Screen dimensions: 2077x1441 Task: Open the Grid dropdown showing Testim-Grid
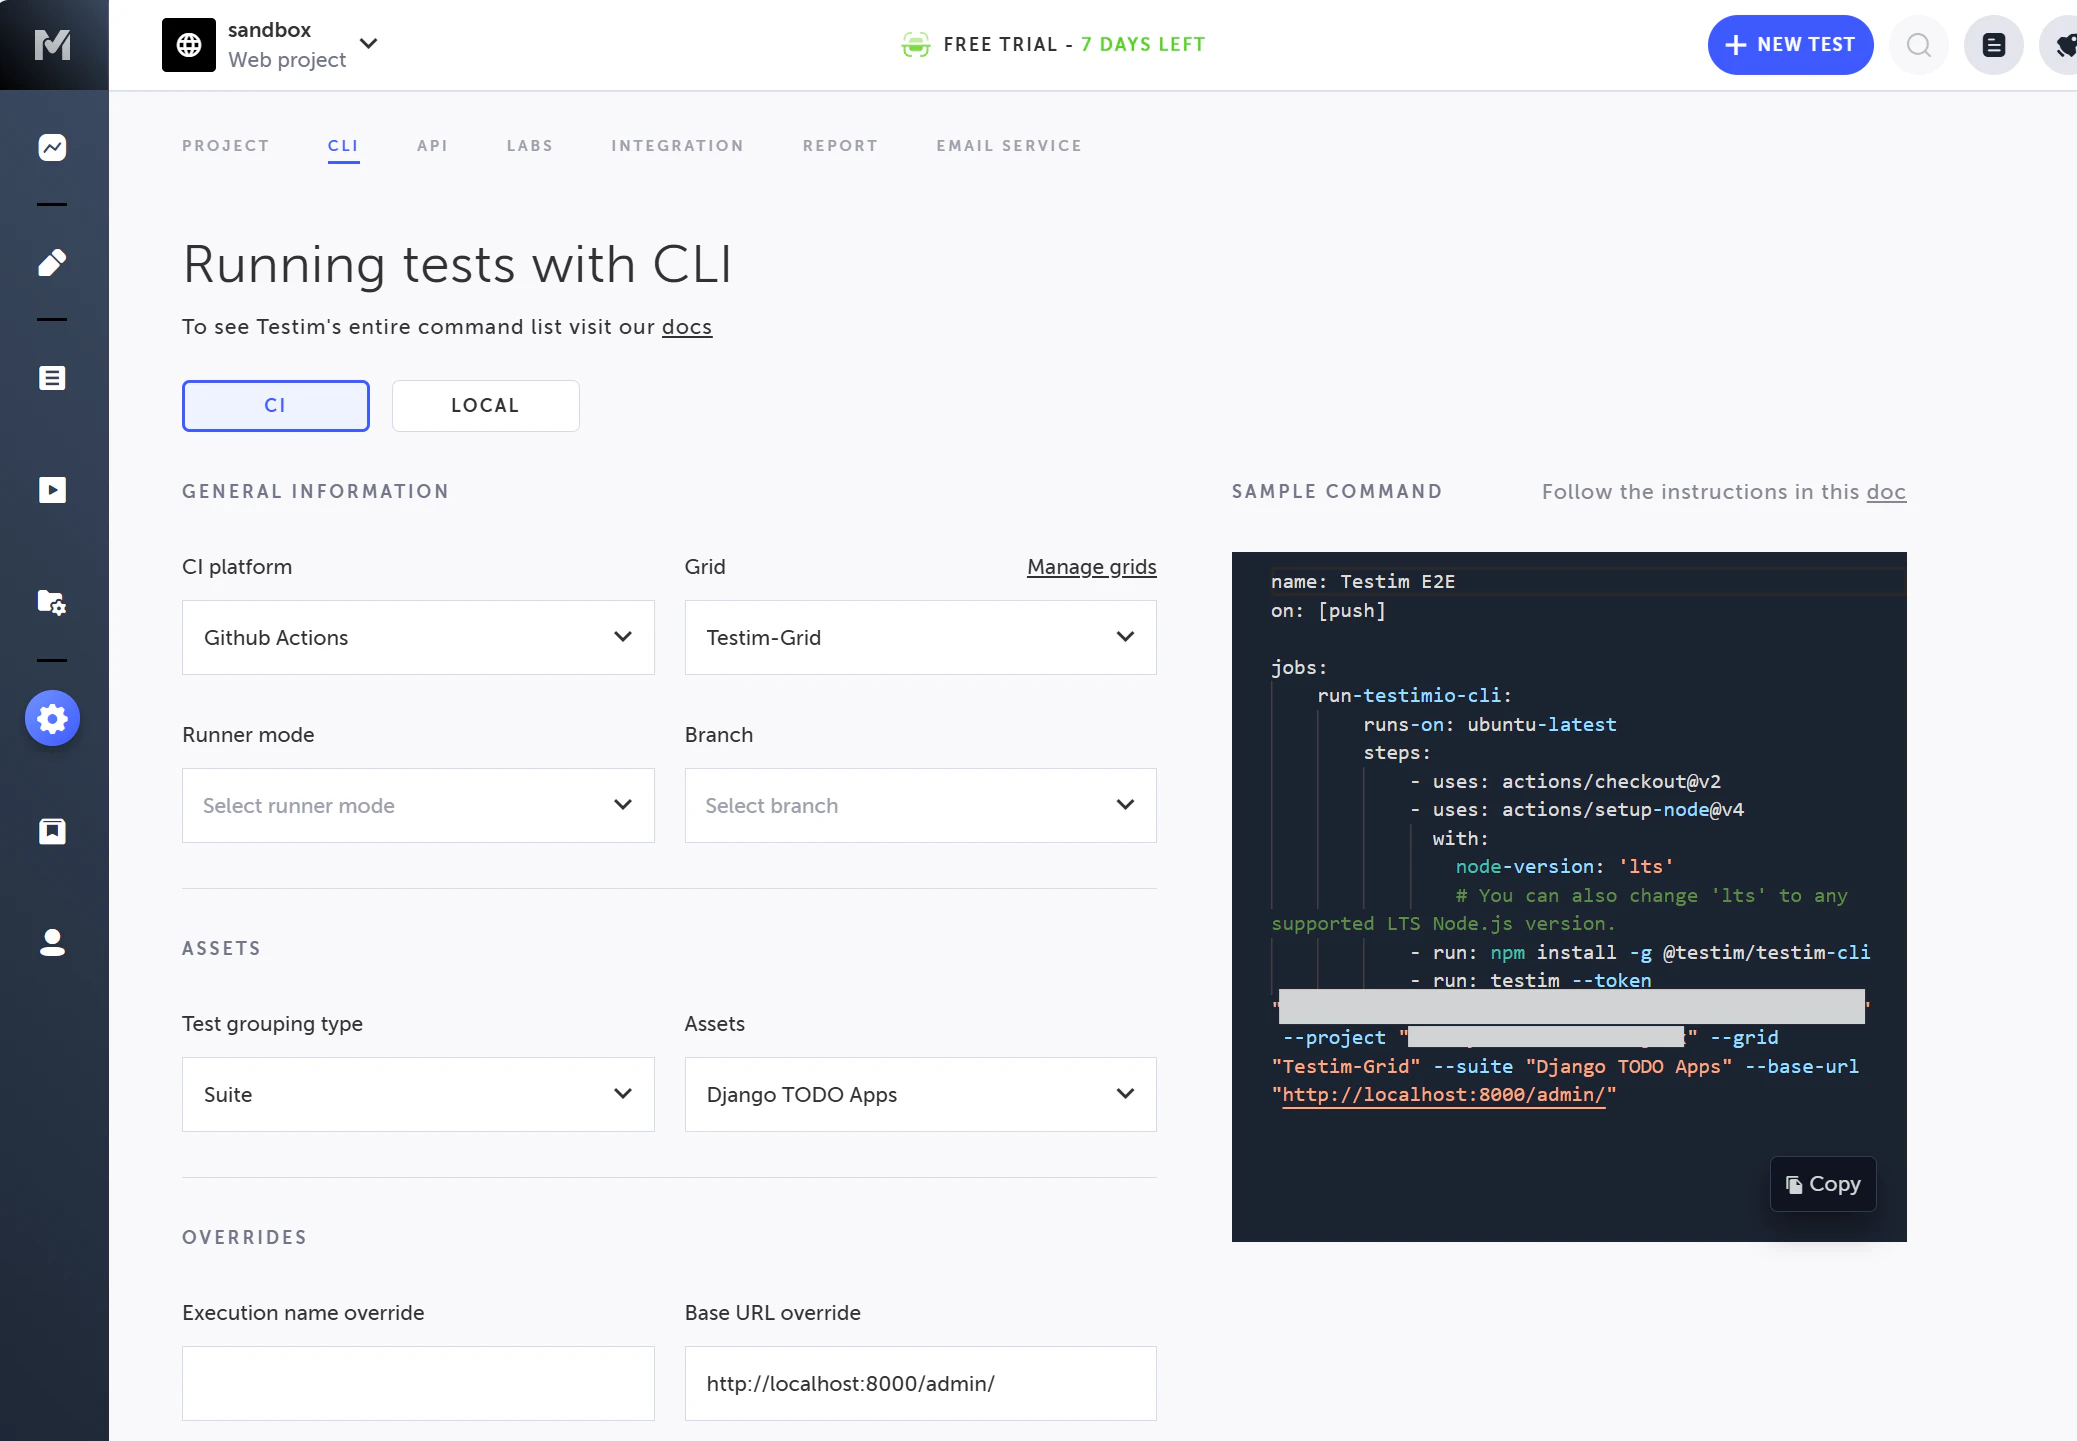click(x=920, y=637)
